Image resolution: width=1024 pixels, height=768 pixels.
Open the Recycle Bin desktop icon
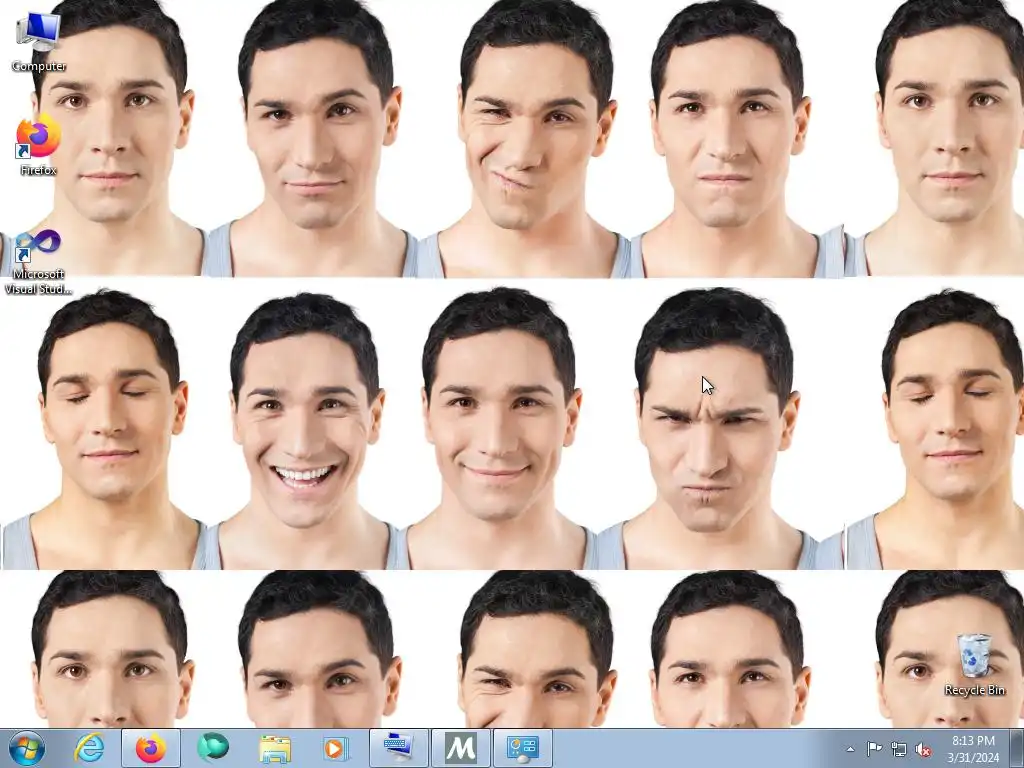[974, 664]
